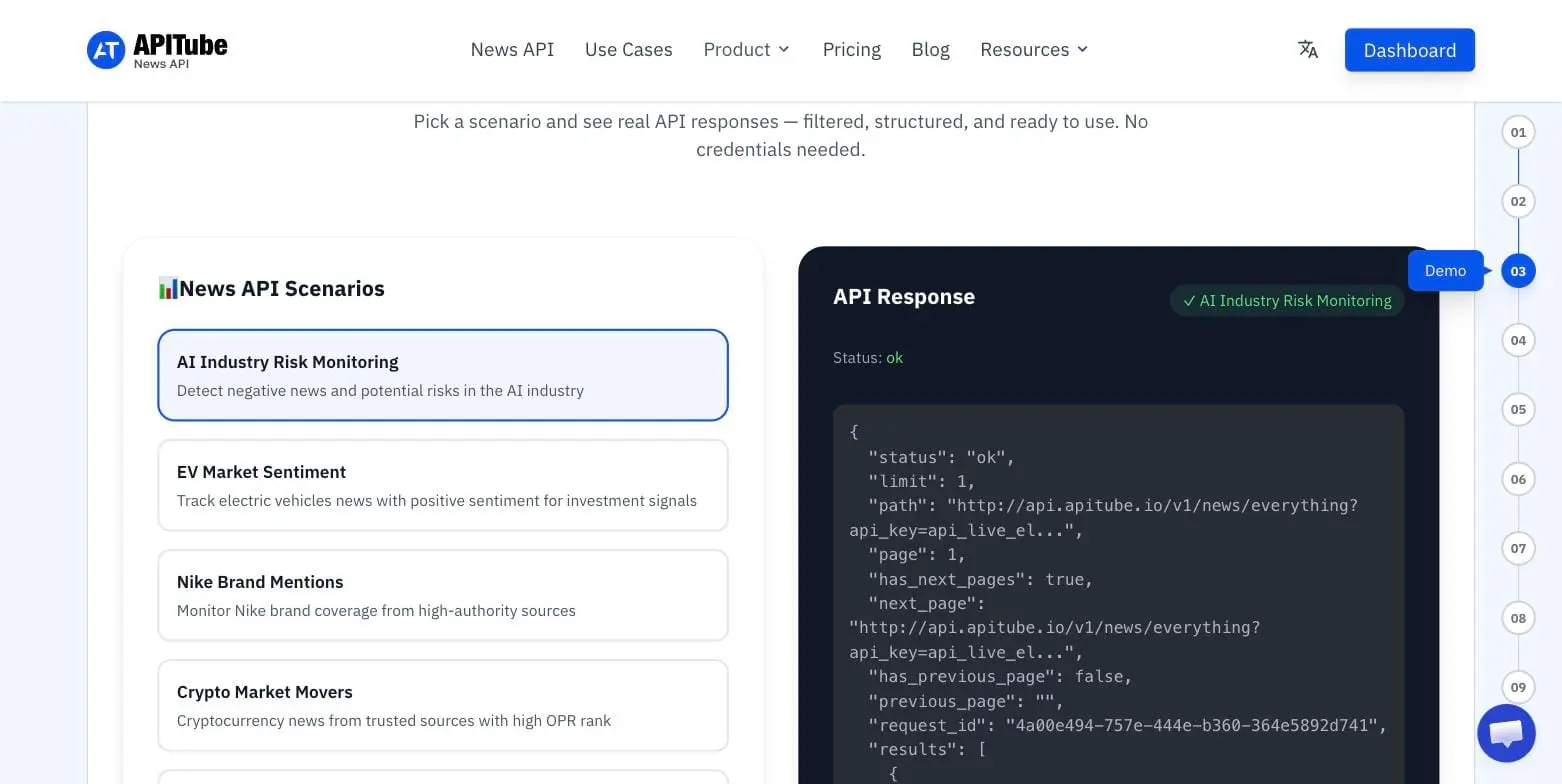Click the "News API Scenarios" heading
This screenshot has height=784, width=1562.
pos(282,289)
